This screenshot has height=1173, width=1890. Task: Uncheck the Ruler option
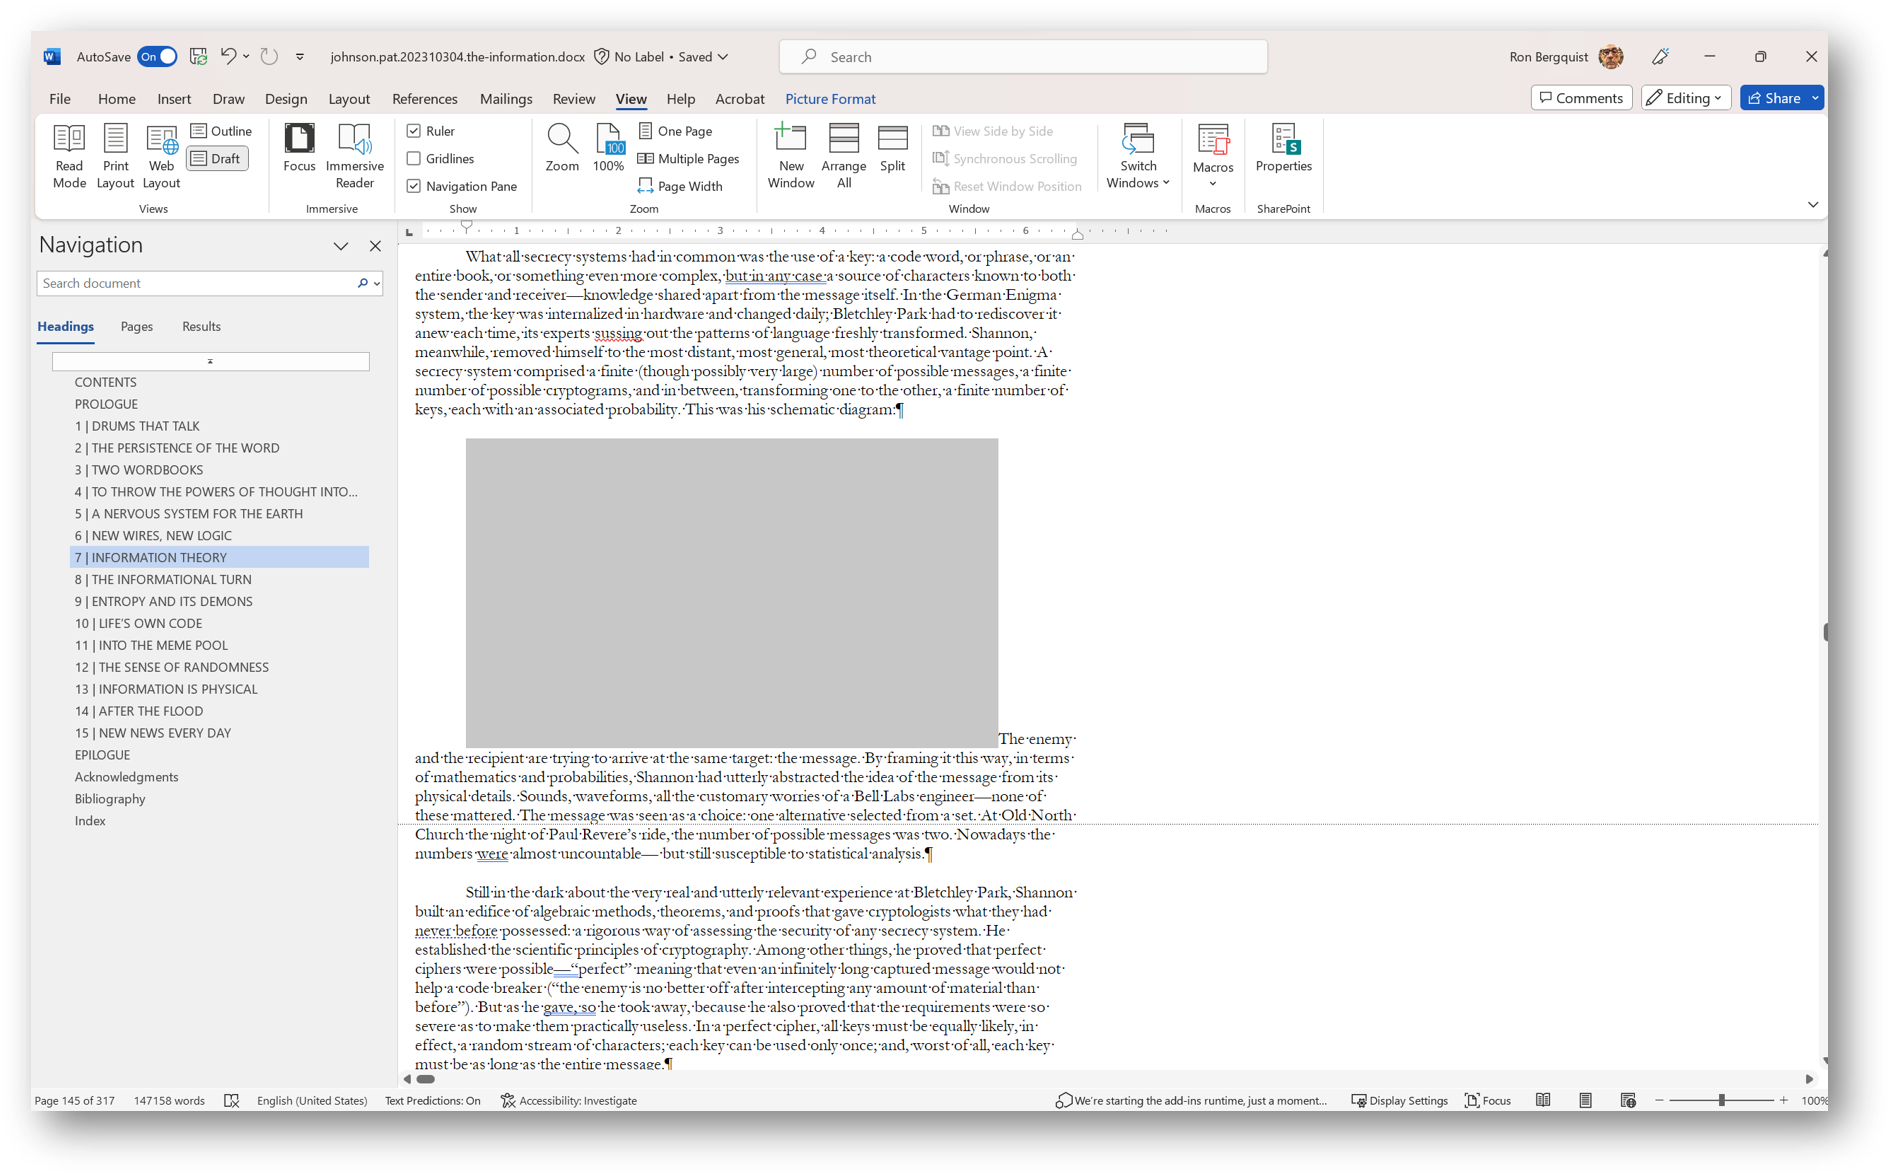pos(414,131)
